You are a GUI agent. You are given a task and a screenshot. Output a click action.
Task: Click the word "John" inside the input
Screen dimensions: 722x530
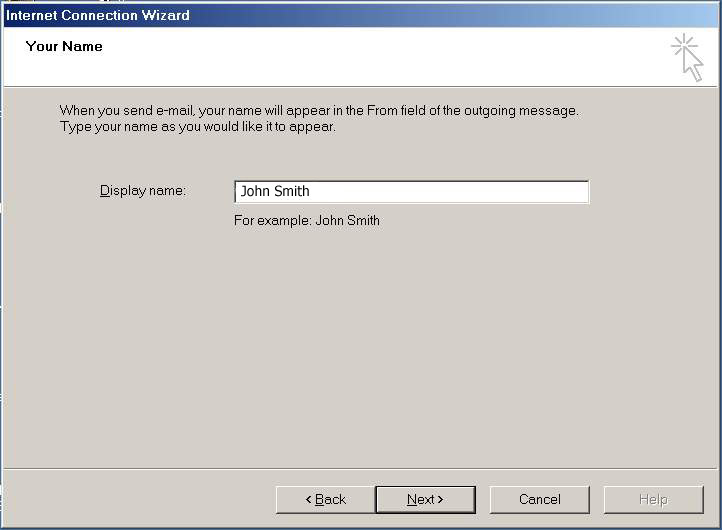[x=255, y=191]
